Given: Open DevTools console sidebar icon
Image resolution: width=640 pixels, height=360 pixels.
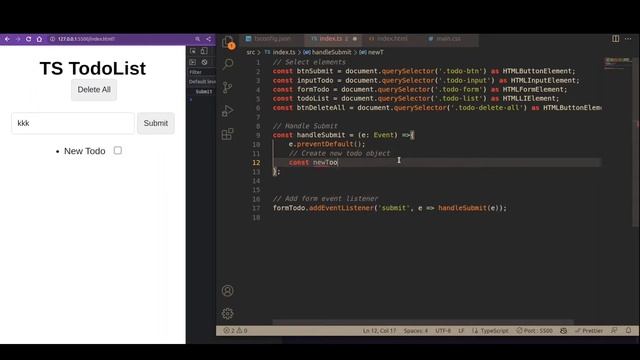Looking at the screenshot, I should point(193,62).
